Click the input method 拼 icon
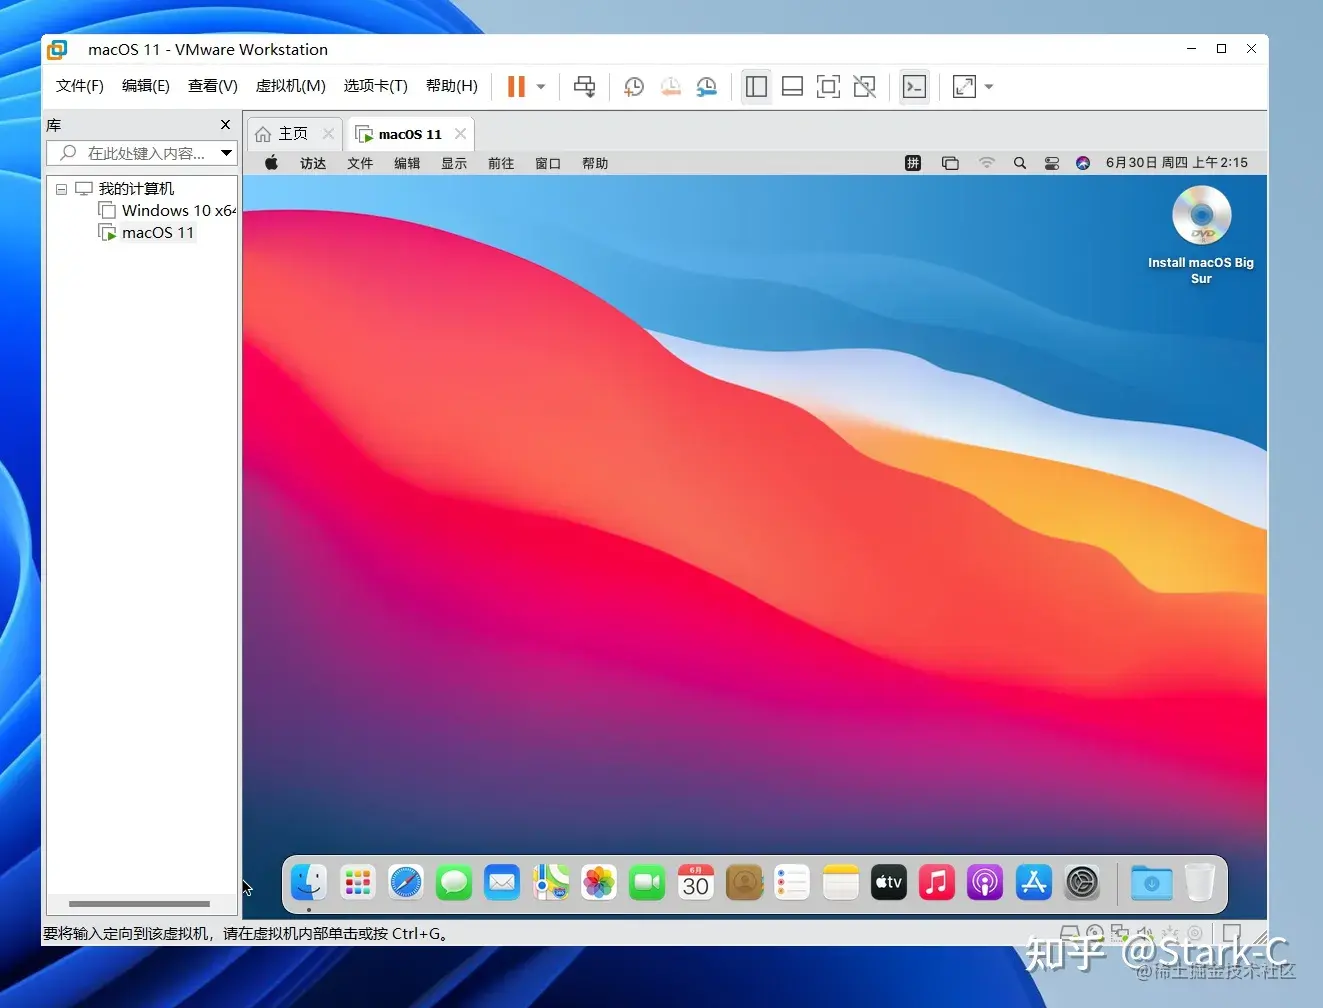Screen dimensions: 1323x1008 (x=913, y=163)
